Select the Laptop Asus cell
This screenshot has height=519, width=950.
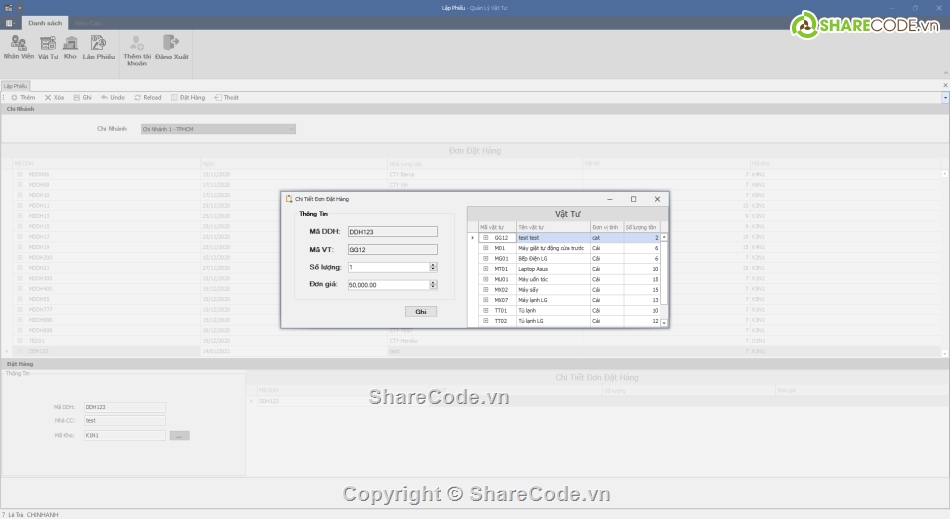pos(553,269)
